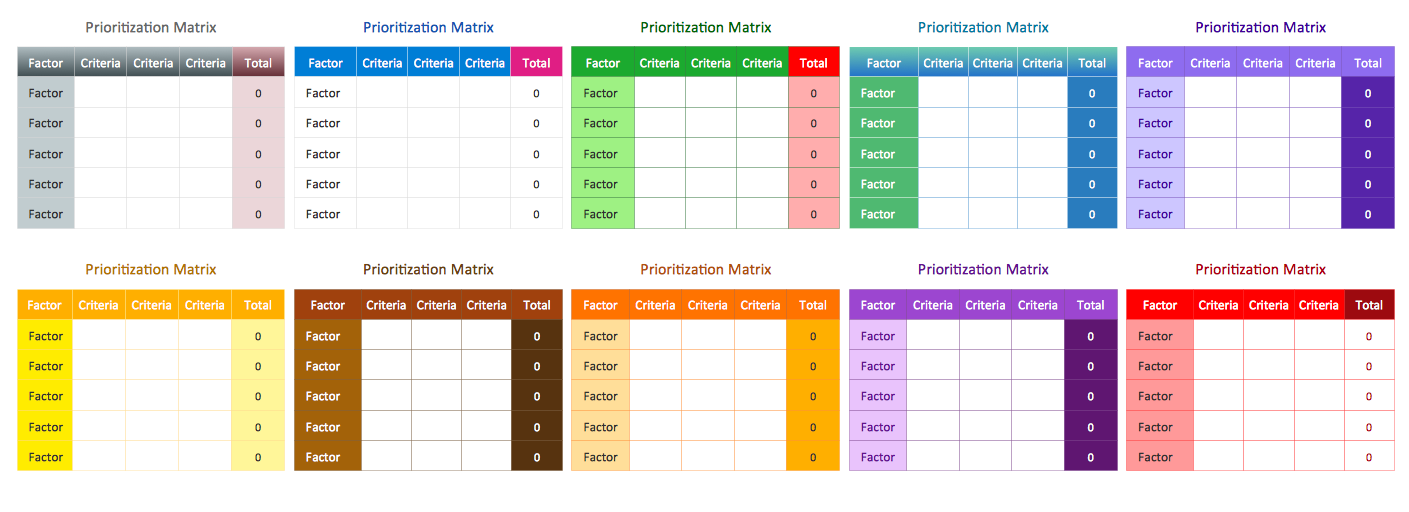
Task: Select the red Total header in green matrix
Action: point(813,63)
